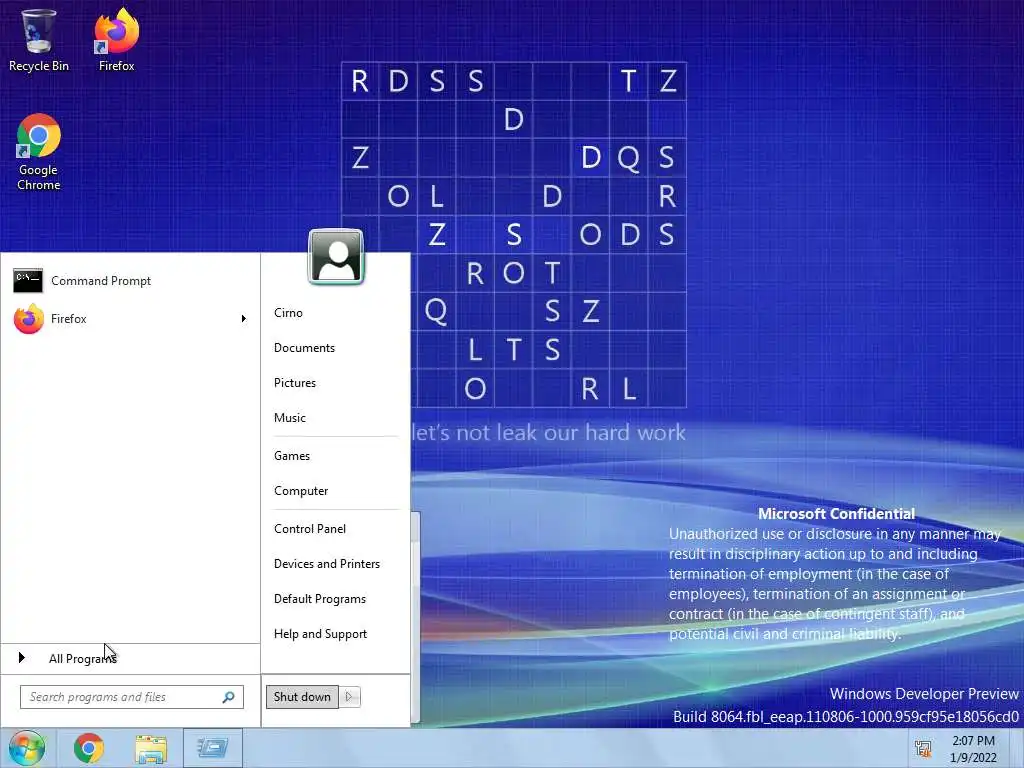1024x768 pixels.
Task: Click the user account picture
Action: (336, 257)
